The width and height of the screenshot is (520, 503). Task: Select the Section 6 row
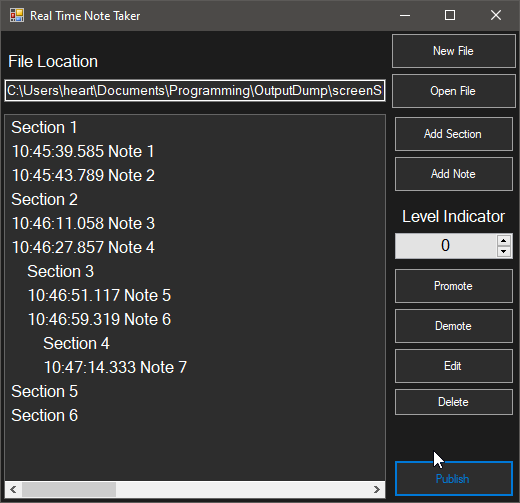[x=195, y=415]
